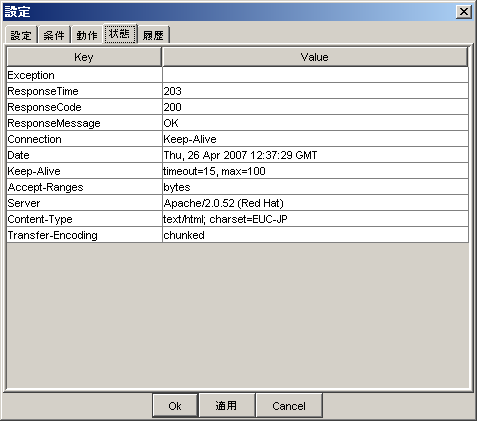The height and width of the screenshot is (421, 477).
Task: Close the 設定 dialog window
Action: (464, 12)
